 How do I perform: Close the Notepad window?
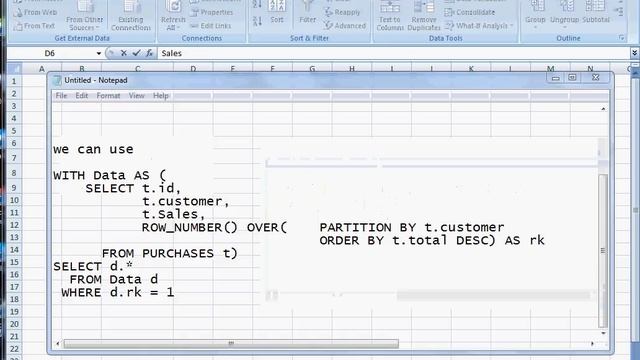596,78
